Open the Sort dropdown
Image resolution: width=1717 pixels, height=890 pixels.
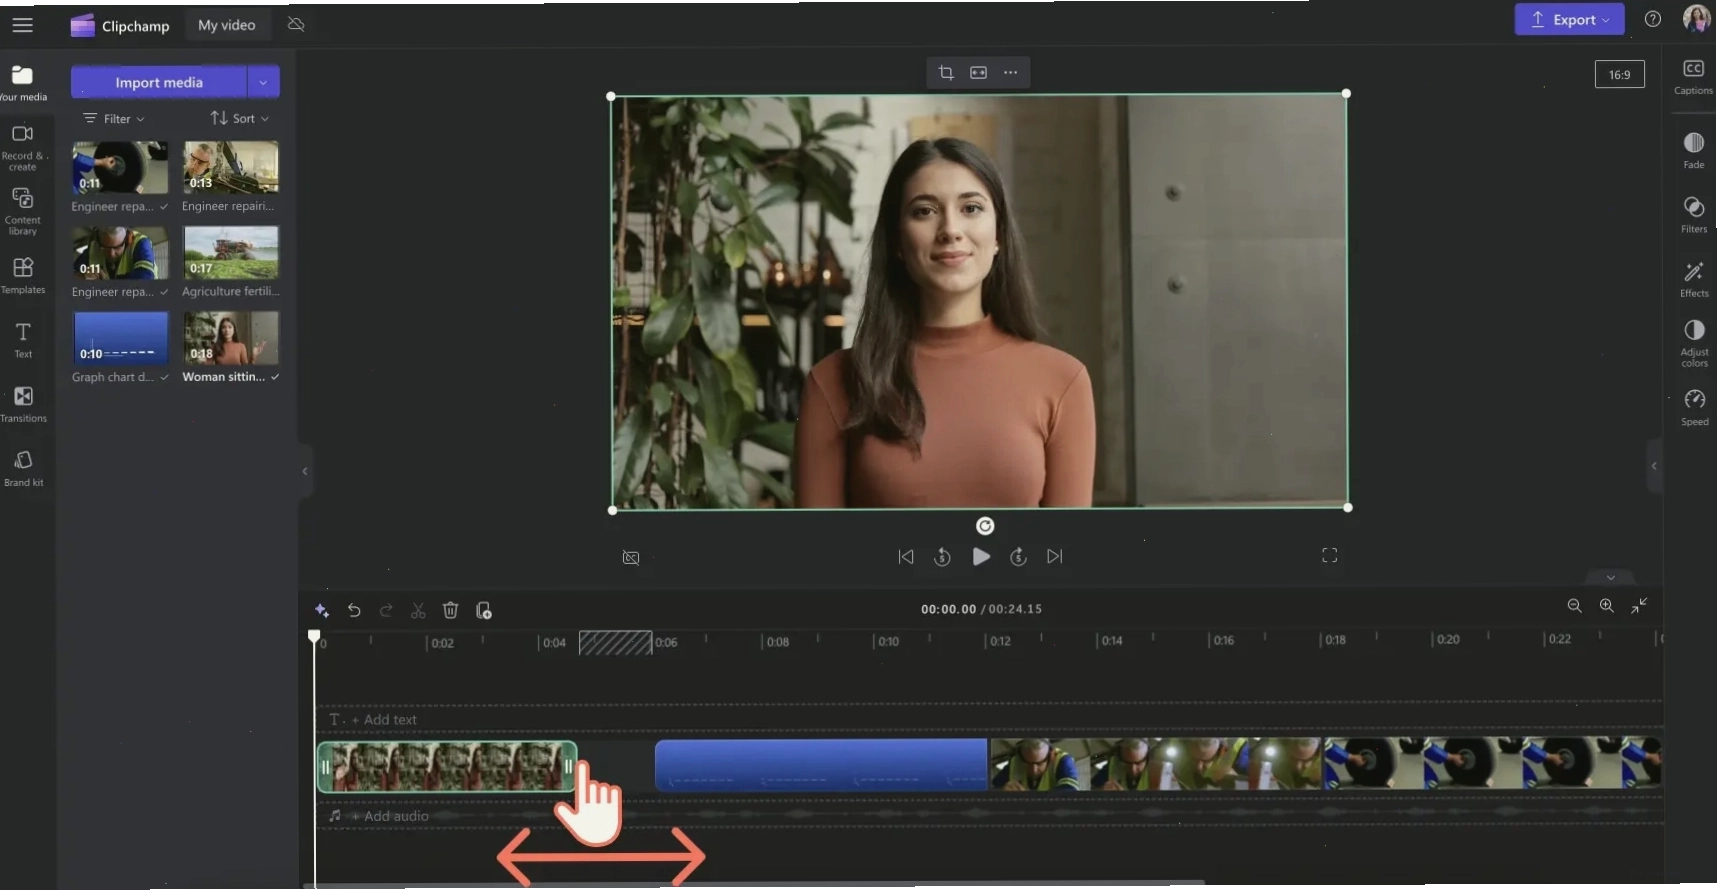tap(240, 118)
